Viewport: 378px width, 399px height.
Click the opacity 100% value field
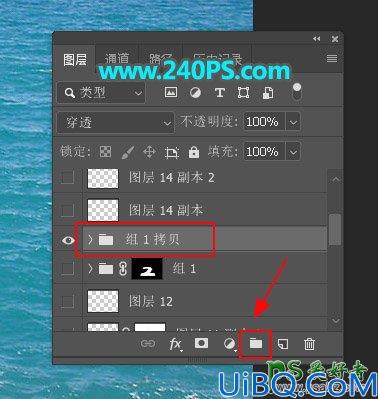[x=264, y=122]
